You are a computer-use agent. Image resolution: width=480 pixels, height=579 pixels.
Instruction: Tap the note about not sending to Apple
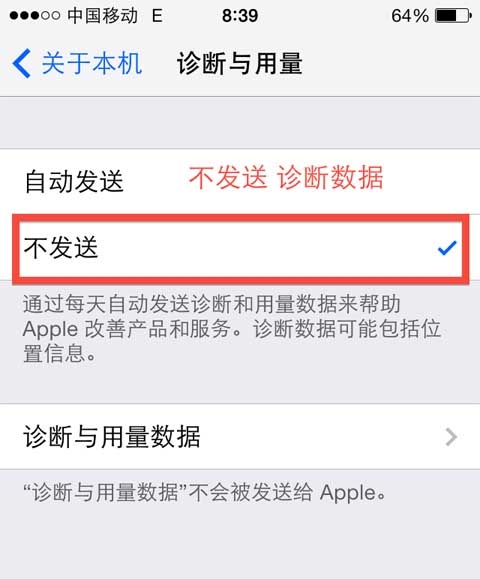pos(205,493)
